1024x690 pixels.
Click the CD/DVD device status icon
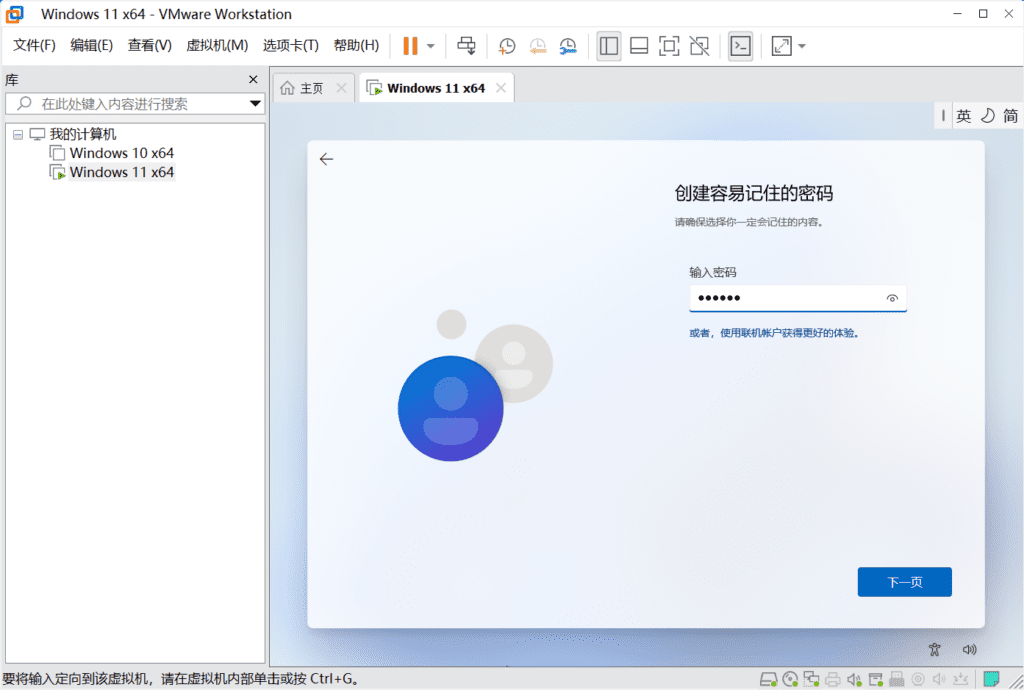pos(790,679)
